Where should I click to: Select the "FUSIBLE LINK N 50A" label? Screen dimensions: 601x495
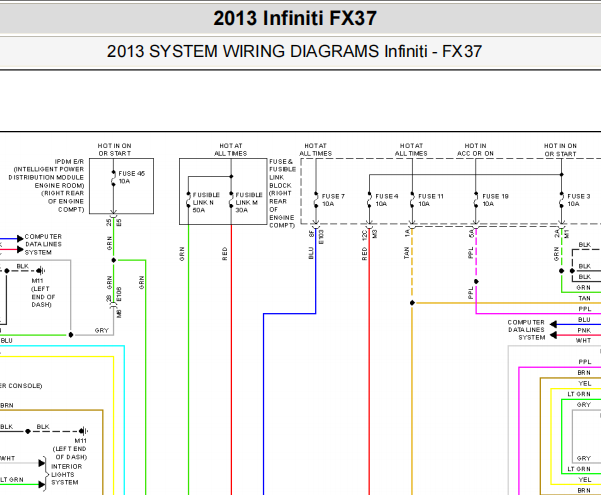206,202
